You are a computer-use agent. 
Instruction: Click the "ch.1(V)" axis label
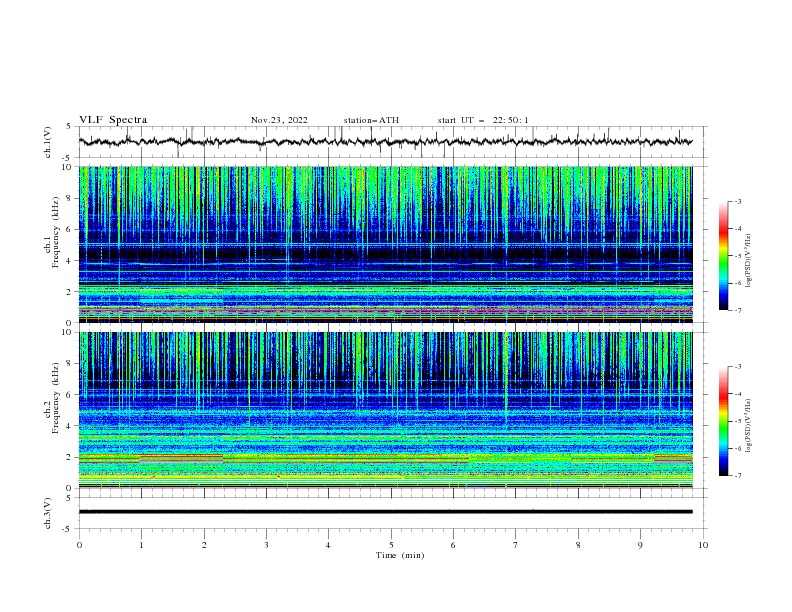48,142
